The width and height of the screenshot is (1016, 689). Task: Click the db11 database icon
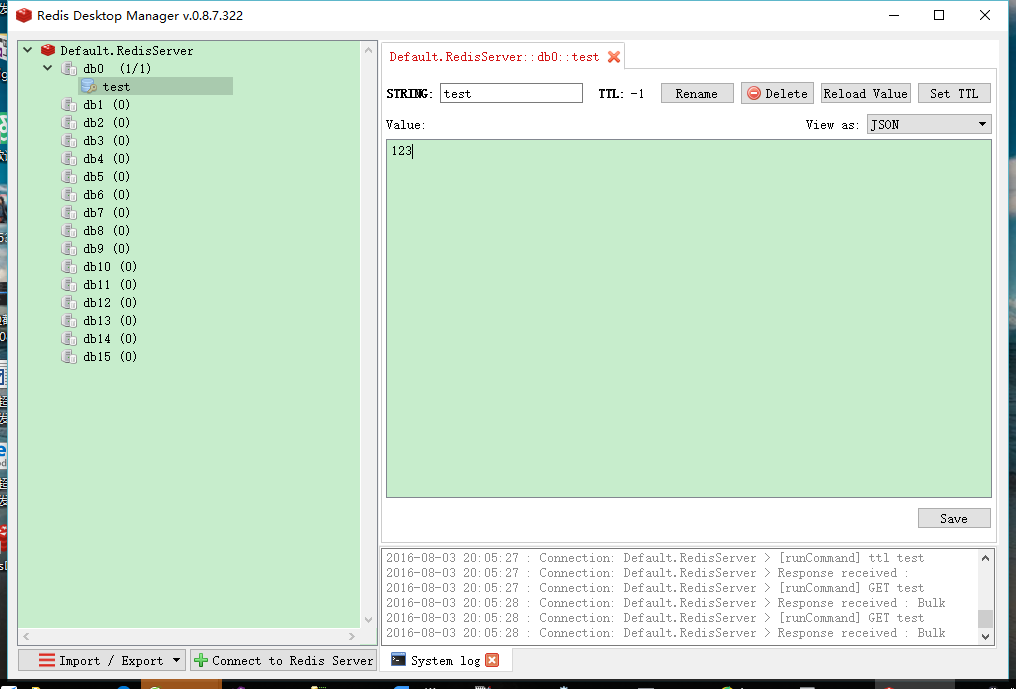[69, 285]
